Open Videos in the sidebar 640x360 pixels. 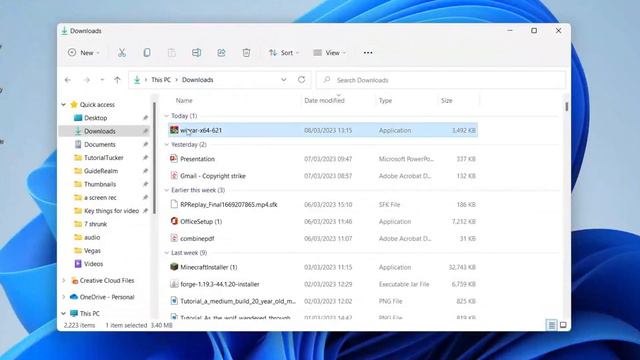(x=93, y=264)
